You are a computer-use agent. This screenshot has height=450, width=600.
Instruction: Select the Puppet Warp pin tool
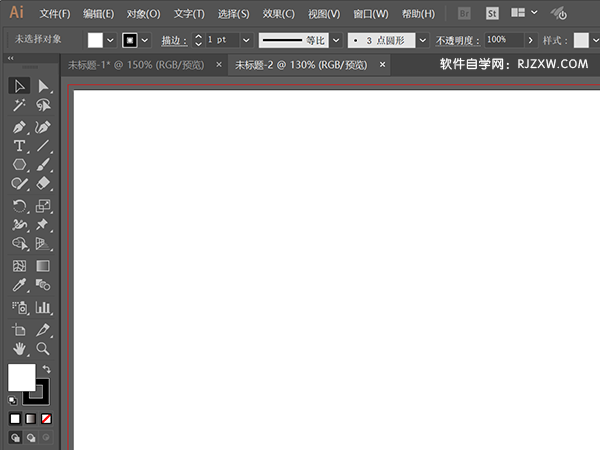click(x=43, y=225)
